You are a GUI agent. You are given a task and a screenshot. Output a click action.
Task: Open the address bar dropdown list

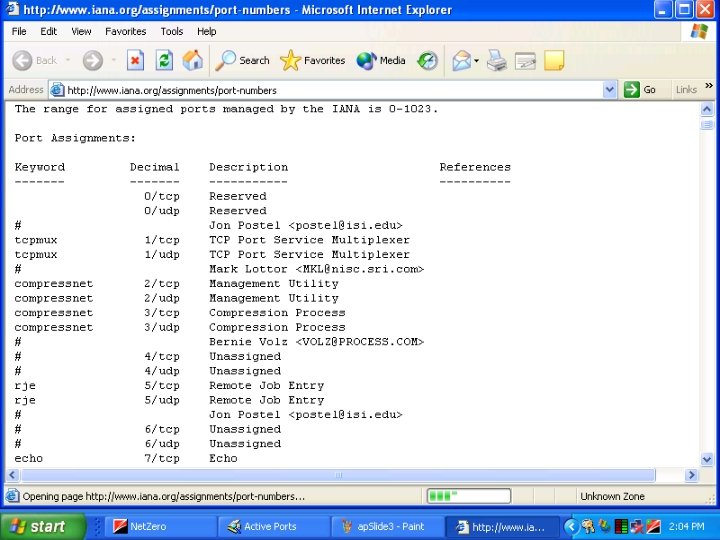point(609,90)
